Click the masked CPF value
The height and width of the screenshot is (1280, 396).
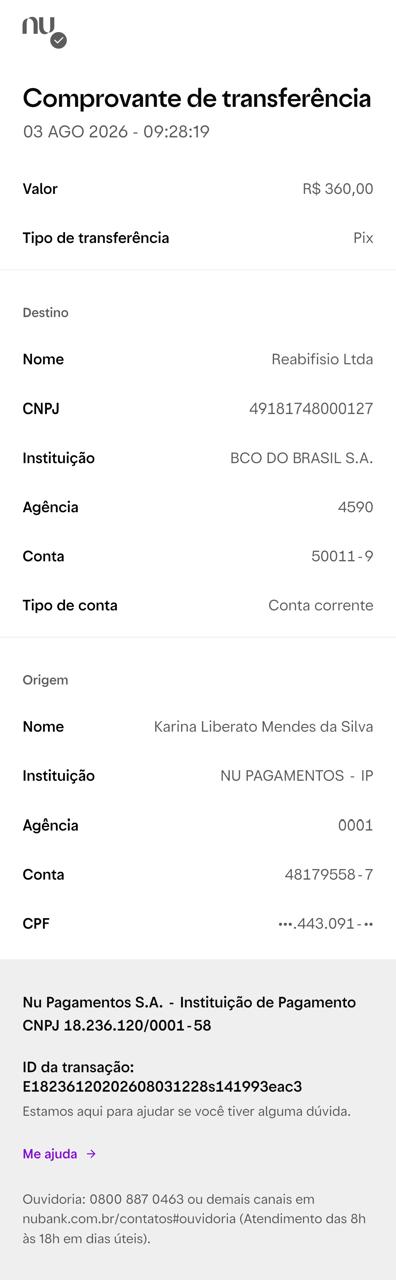(x=326, y=924)
